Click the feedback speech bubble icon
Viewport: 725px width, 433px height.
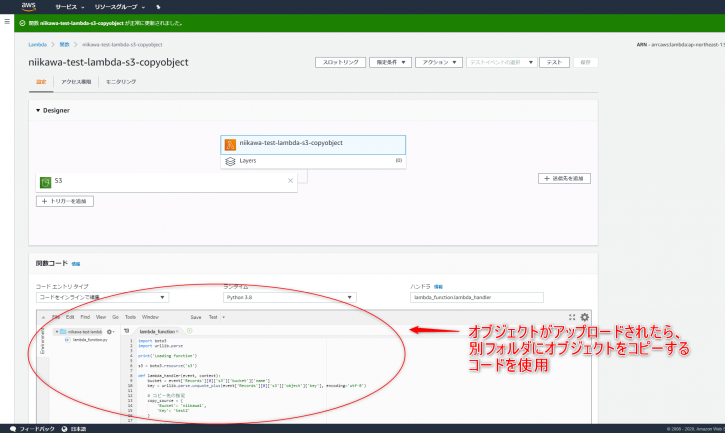point(13,429)
